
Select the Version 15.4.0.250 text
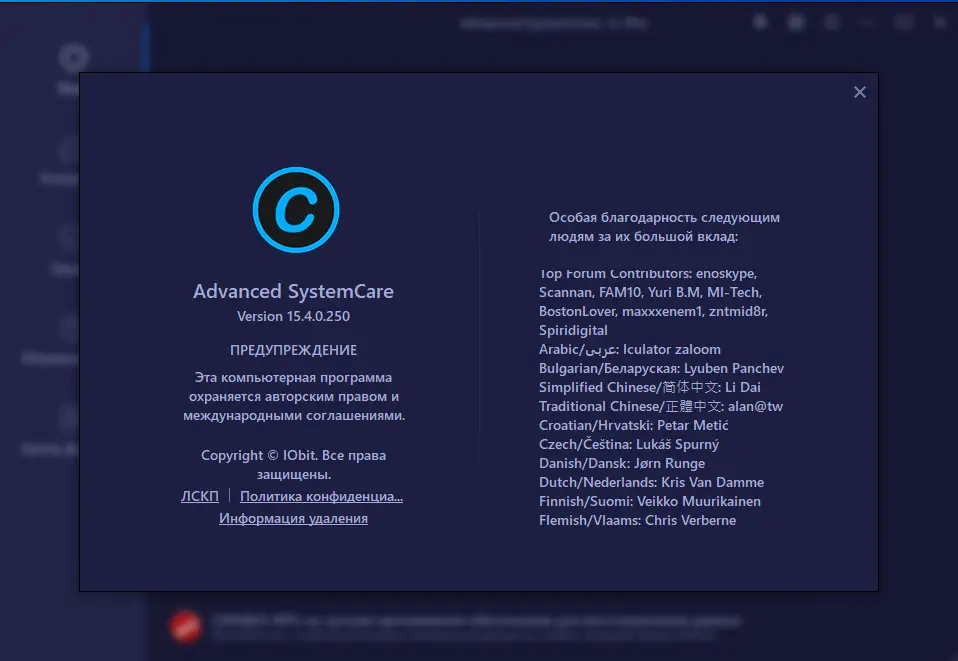pos(293,316)
